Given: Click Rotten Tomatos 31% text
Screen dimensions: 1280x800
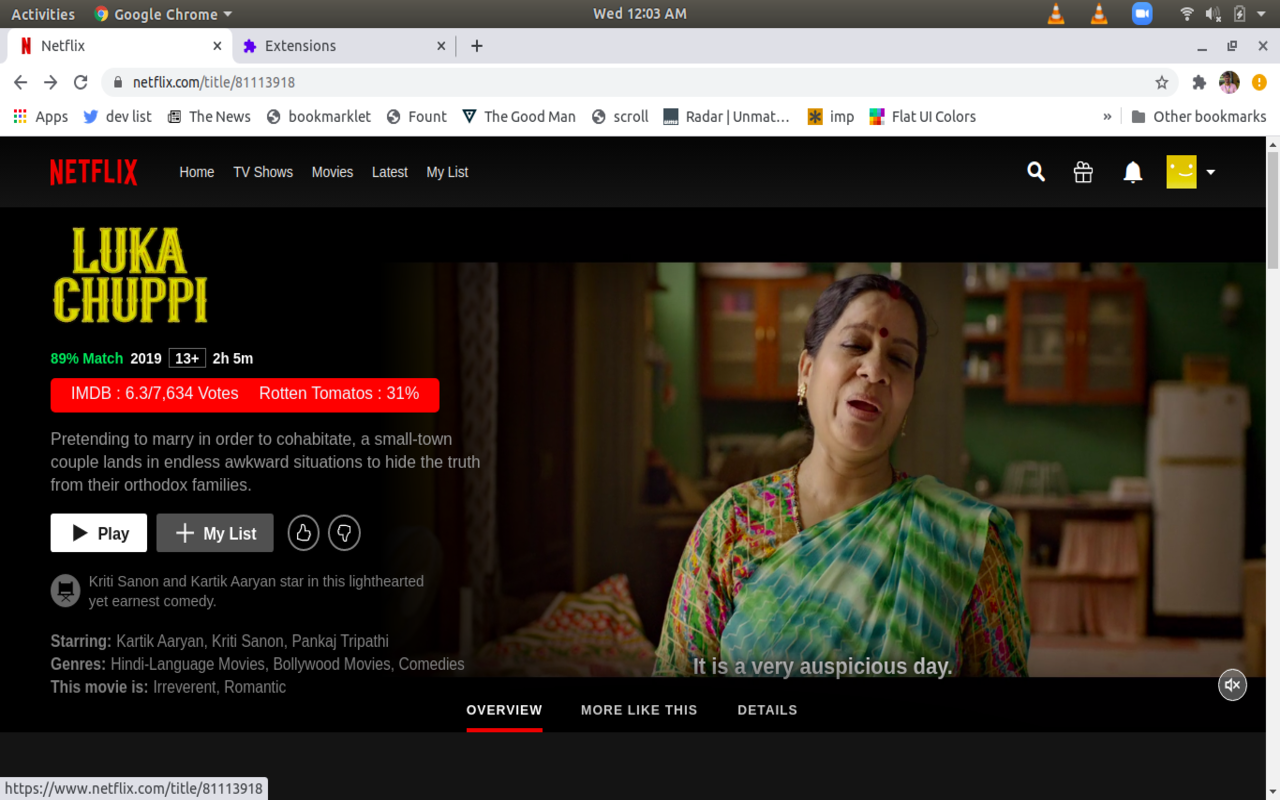Looking at the screenshot, I should [339, 394].
